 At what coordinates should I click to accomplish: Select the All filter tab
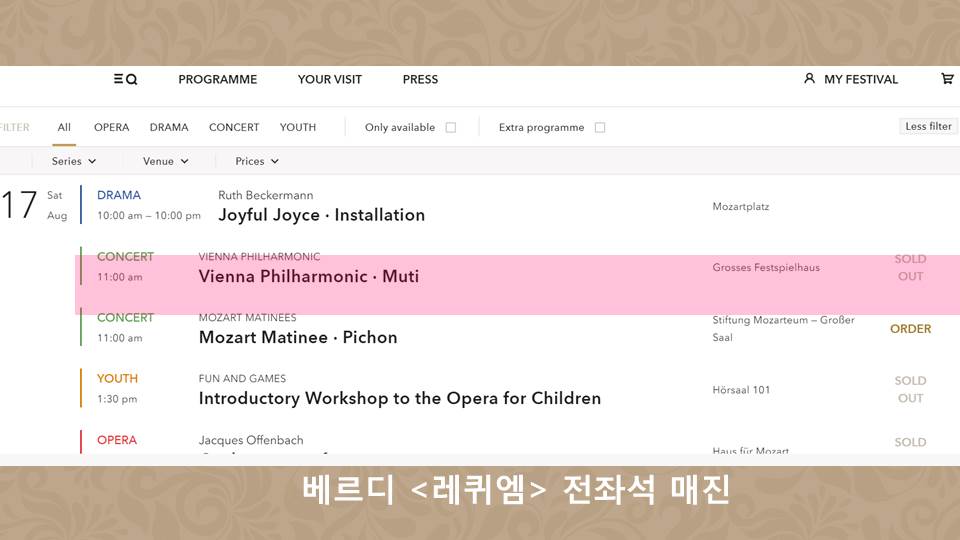coord(64,127)
